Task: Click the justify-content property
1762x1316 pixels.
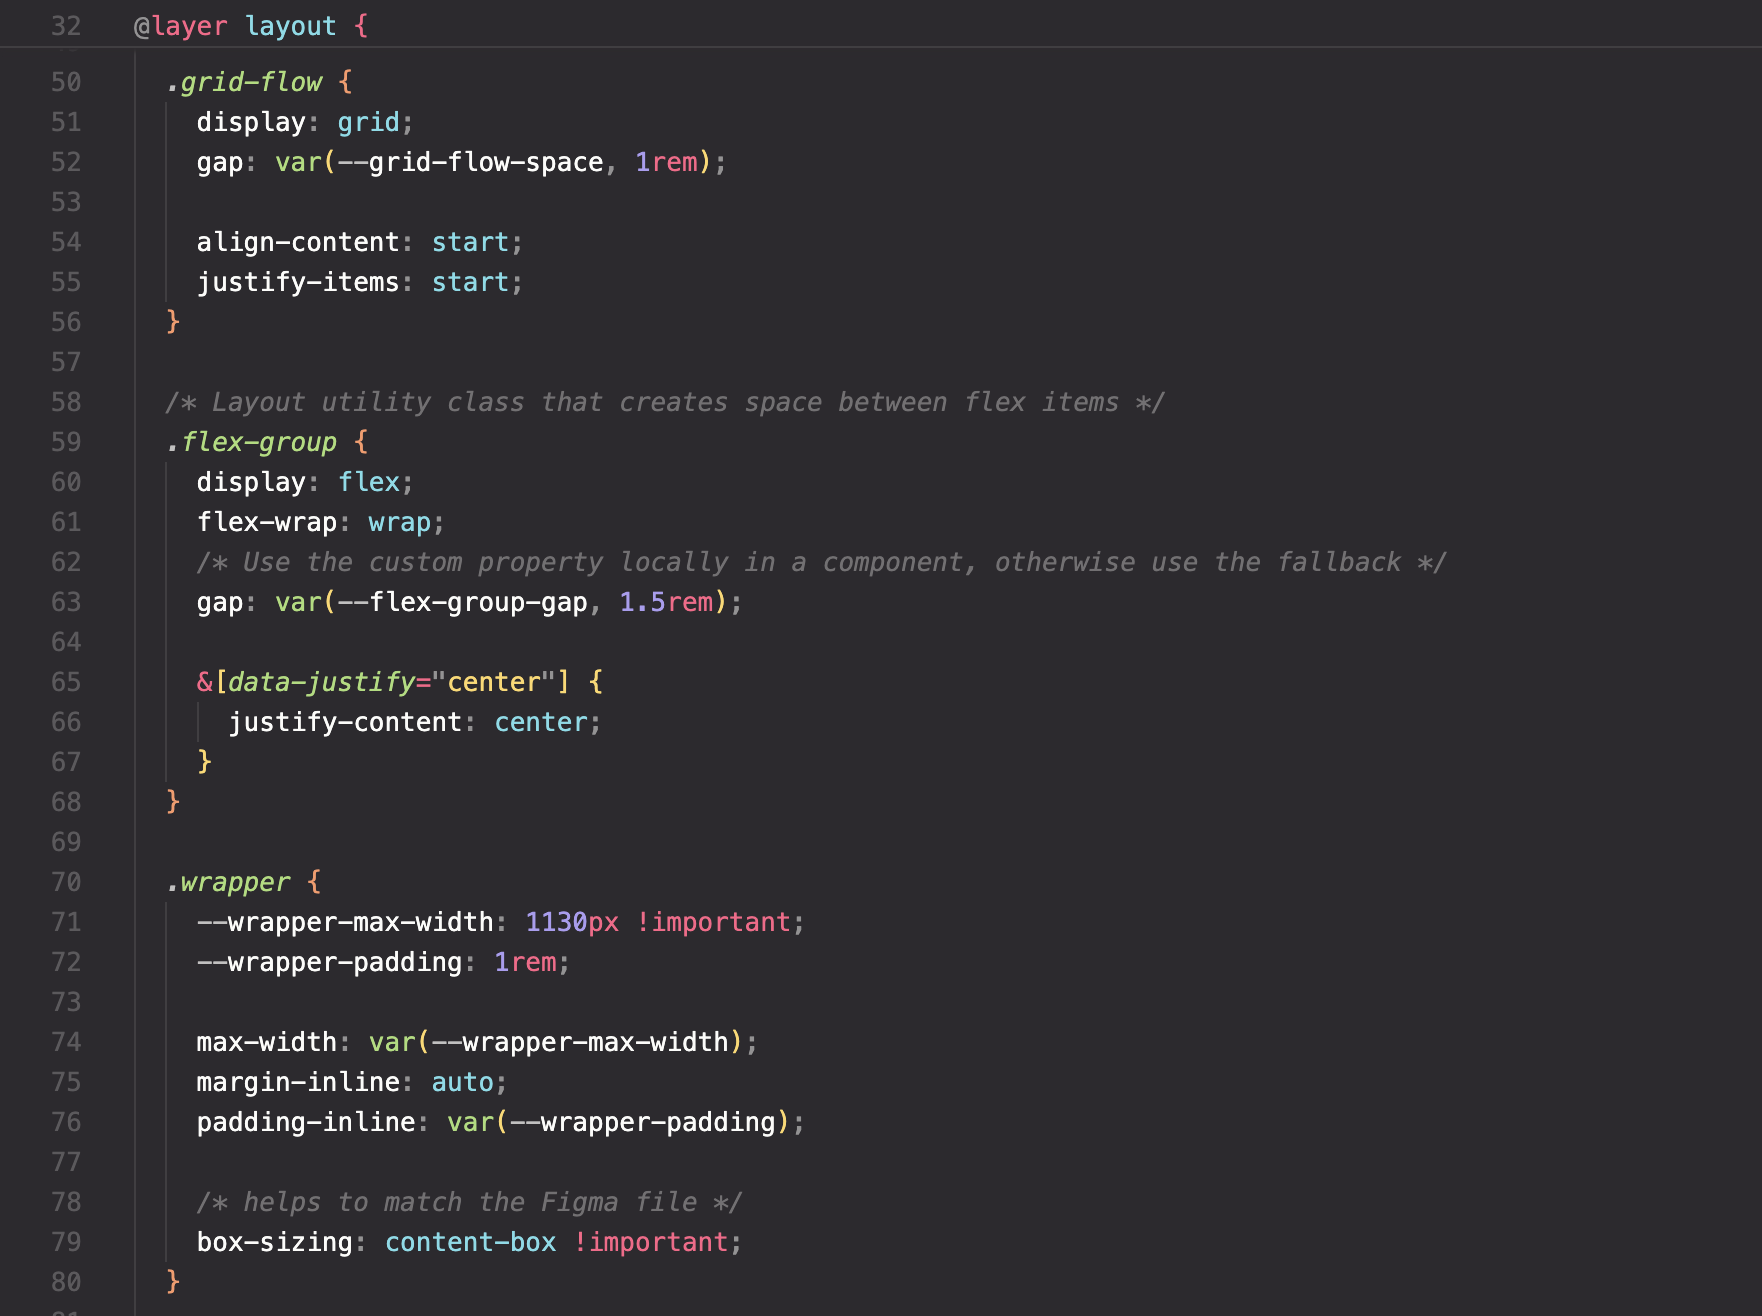Action: (x=344, y=722)
